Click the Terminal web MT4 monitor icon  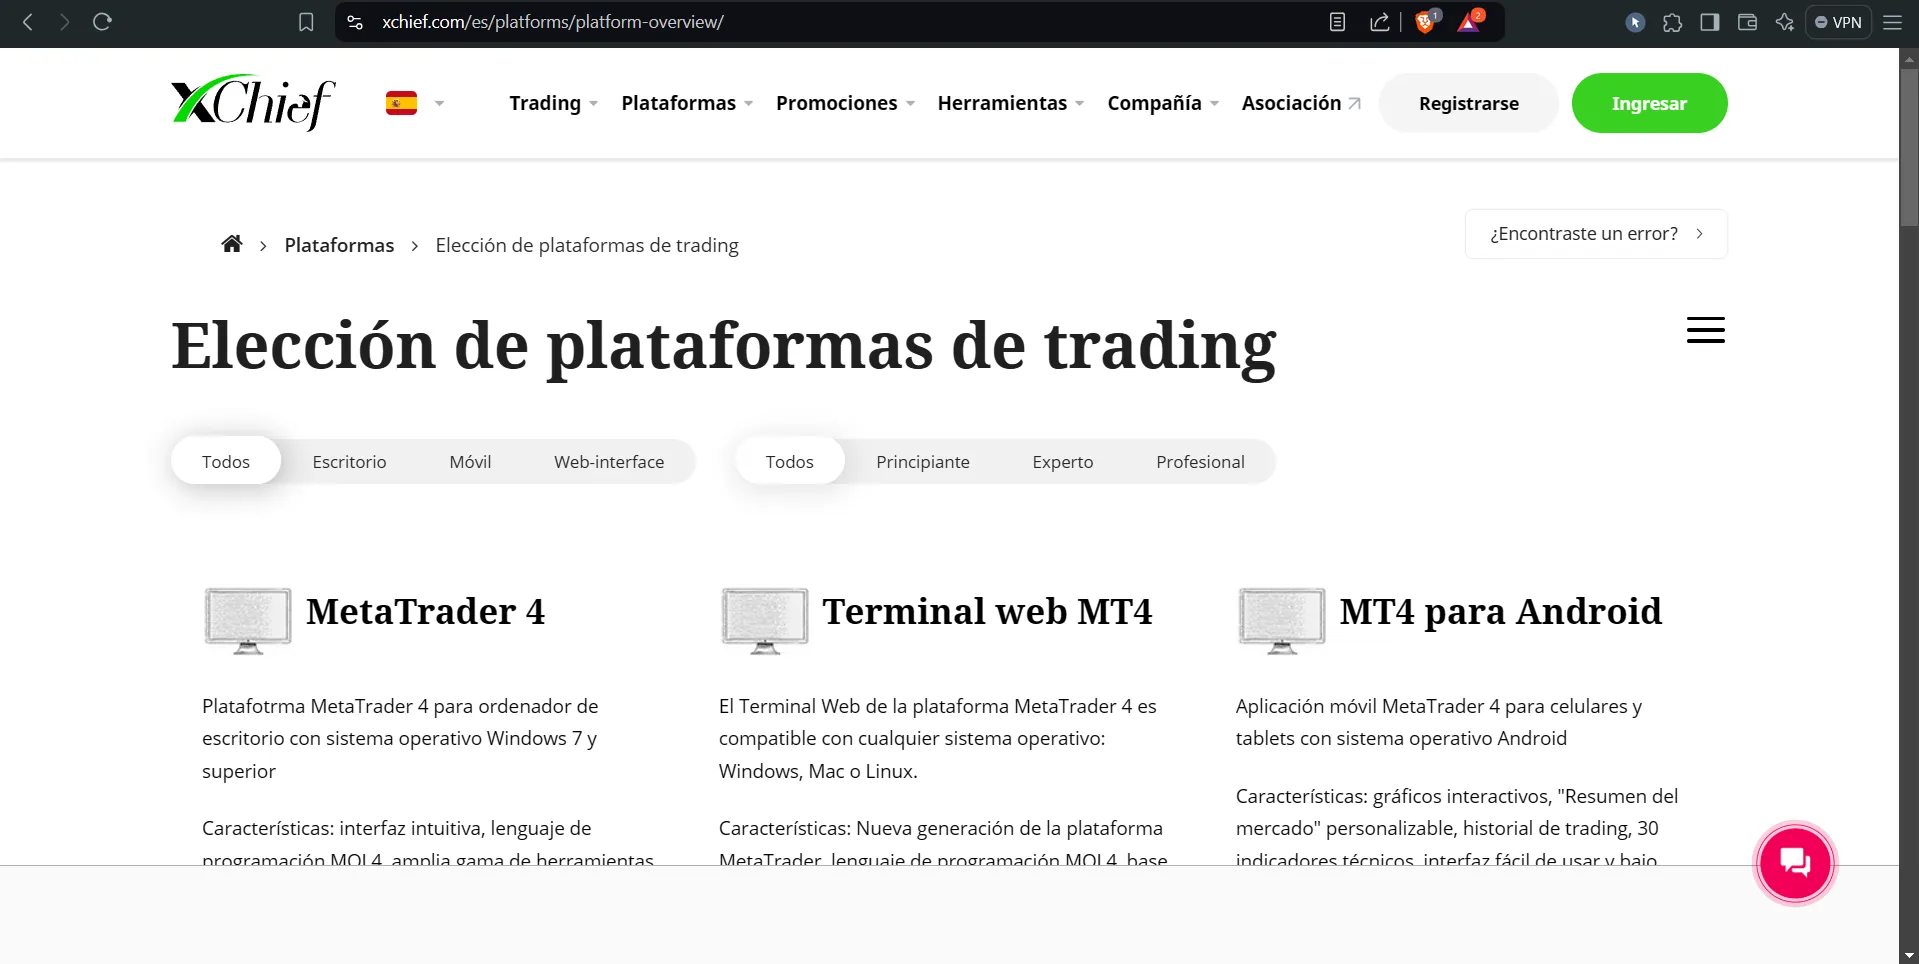764,621
